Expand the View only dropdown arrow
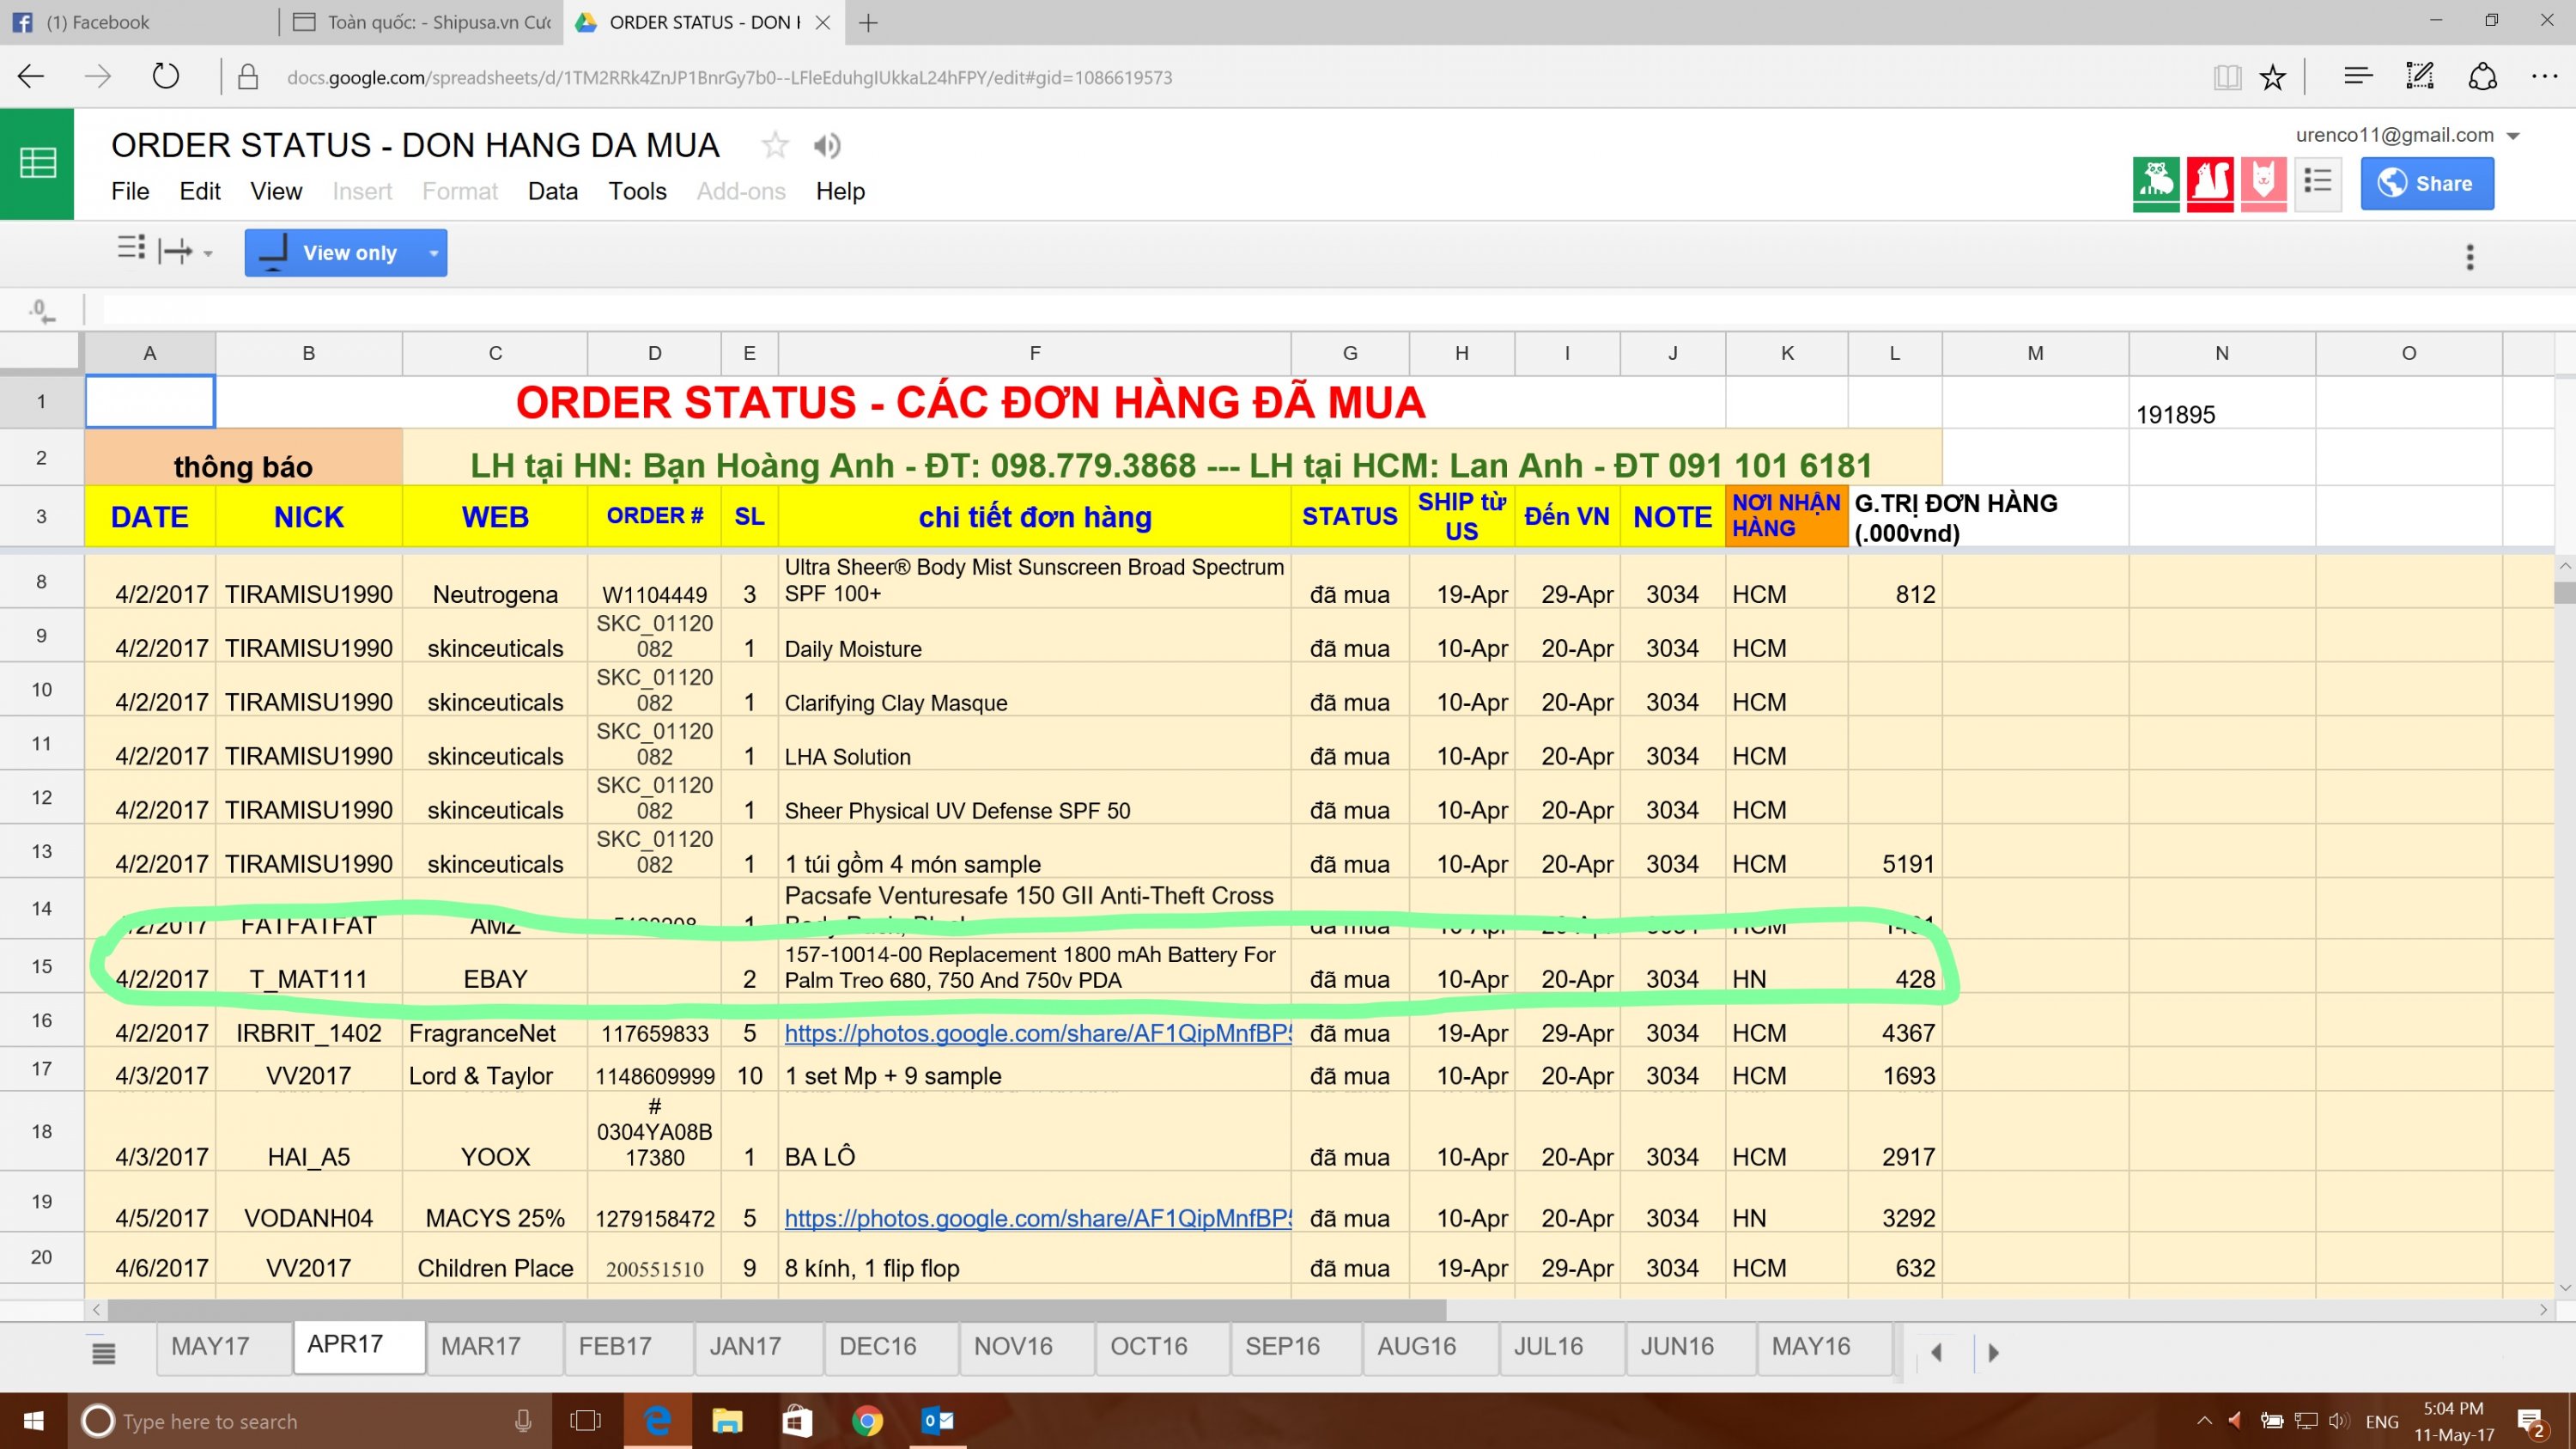The image size is (2576, 1449). click(x=433, y=253)
